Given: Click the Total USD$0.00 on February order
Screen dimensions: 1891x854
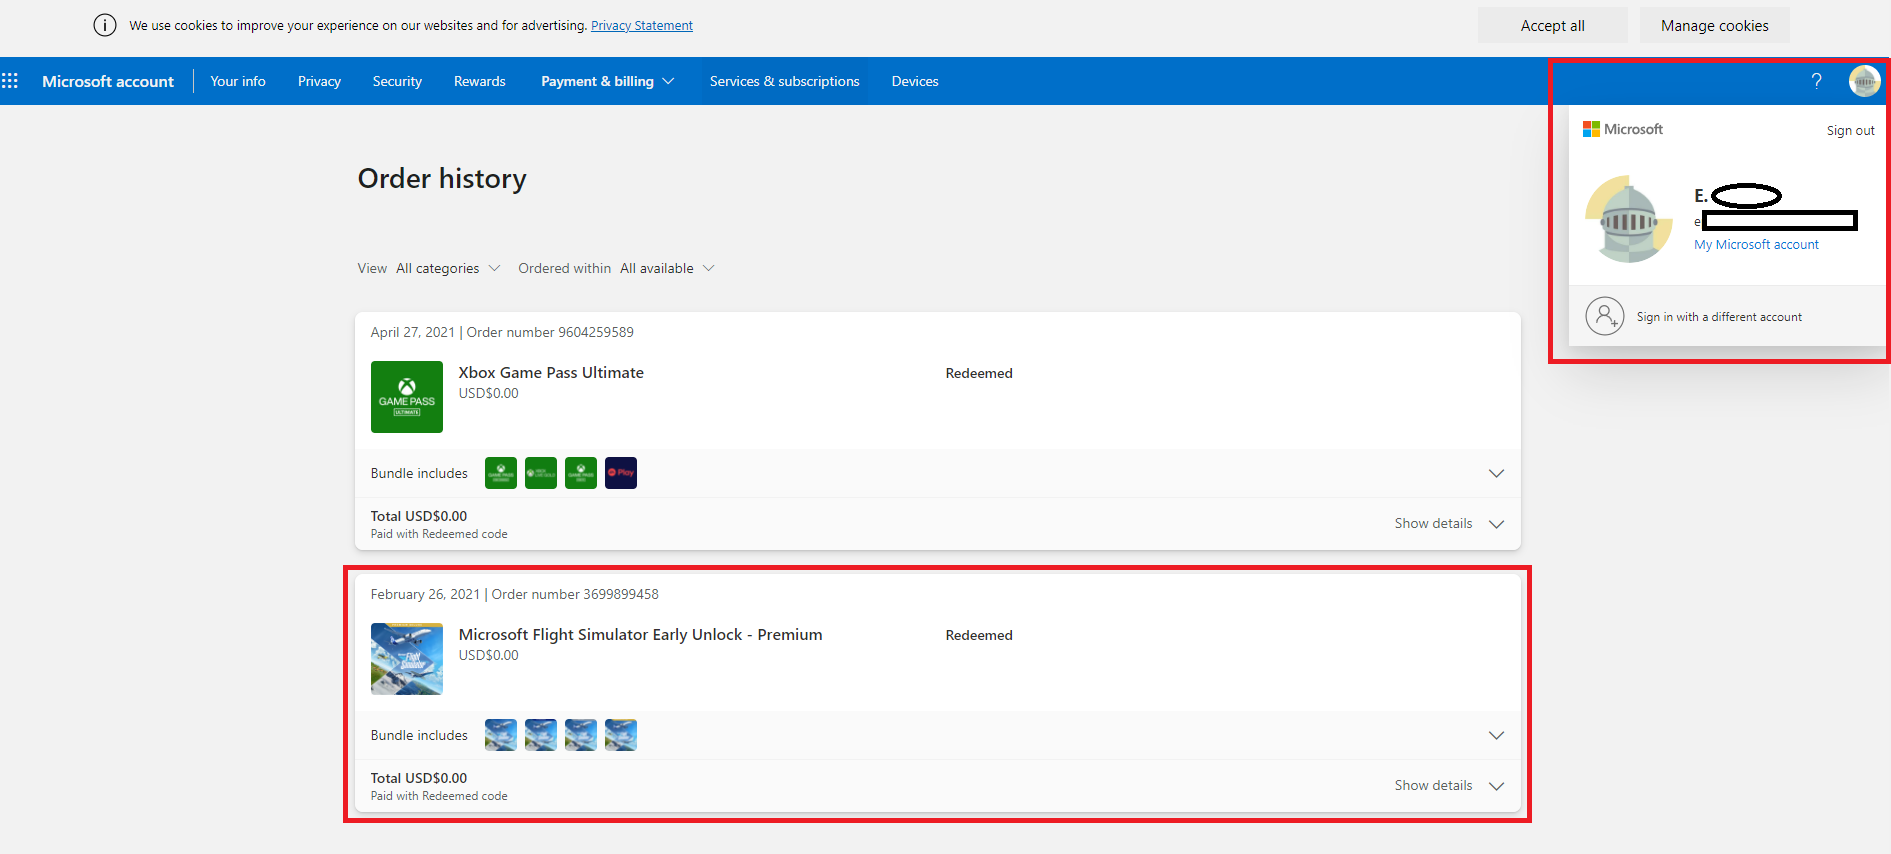Looking at the screenshot, I should click(x=419, y=778).
